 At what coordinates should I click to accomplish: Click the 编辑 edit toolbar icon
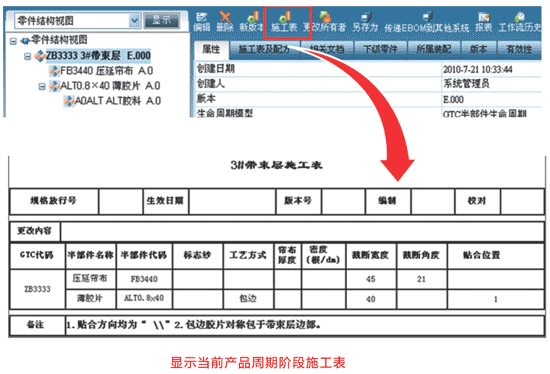point(202,22)
